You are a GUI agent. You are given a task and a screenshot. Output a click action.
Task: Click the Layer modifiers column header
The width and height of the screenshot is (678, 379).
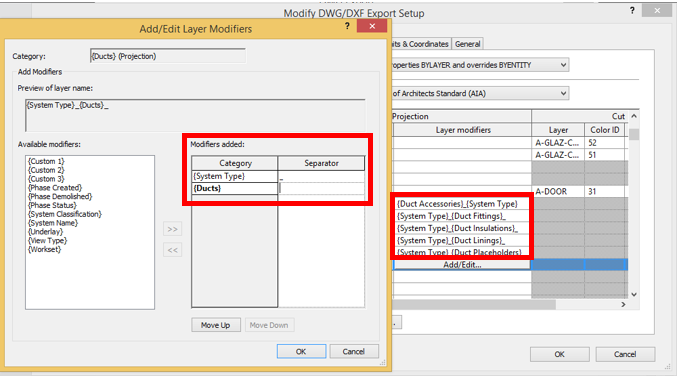(x=462, y=130)
